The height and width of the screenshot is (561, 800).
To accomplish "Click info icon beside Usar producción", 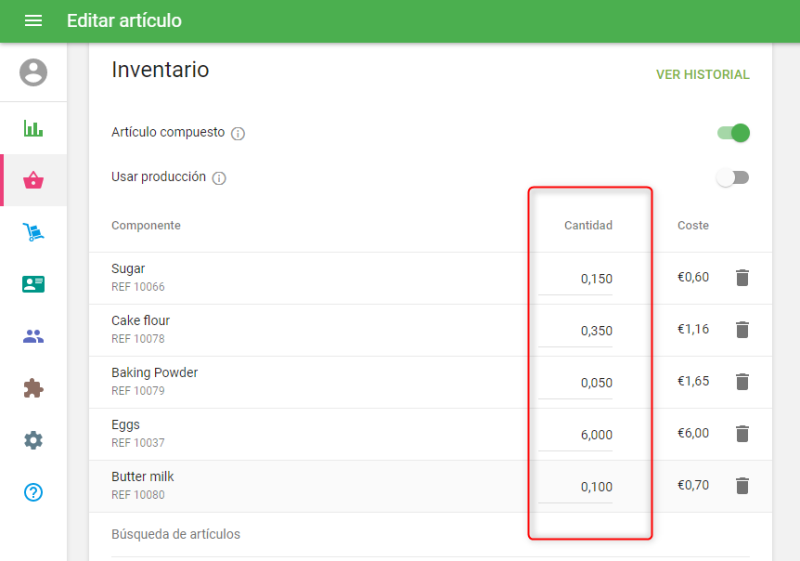I will click(219, 178).
